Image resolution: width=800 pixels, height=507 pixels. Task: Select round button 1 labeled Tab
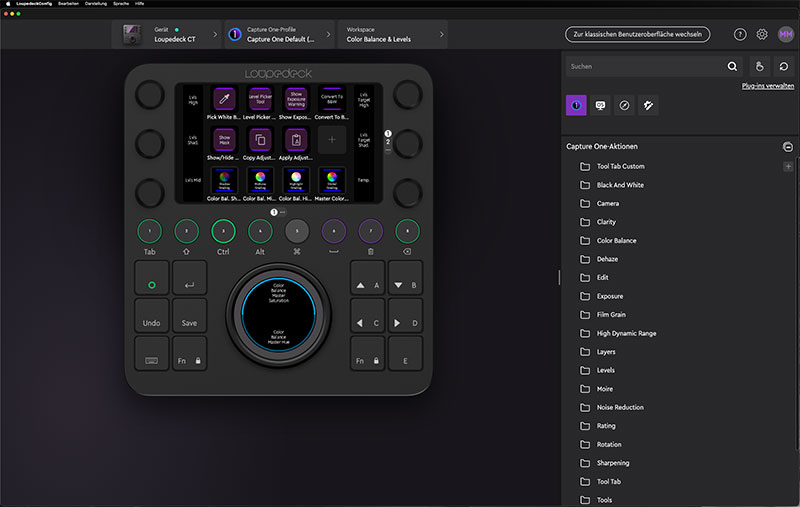(149, 231)
